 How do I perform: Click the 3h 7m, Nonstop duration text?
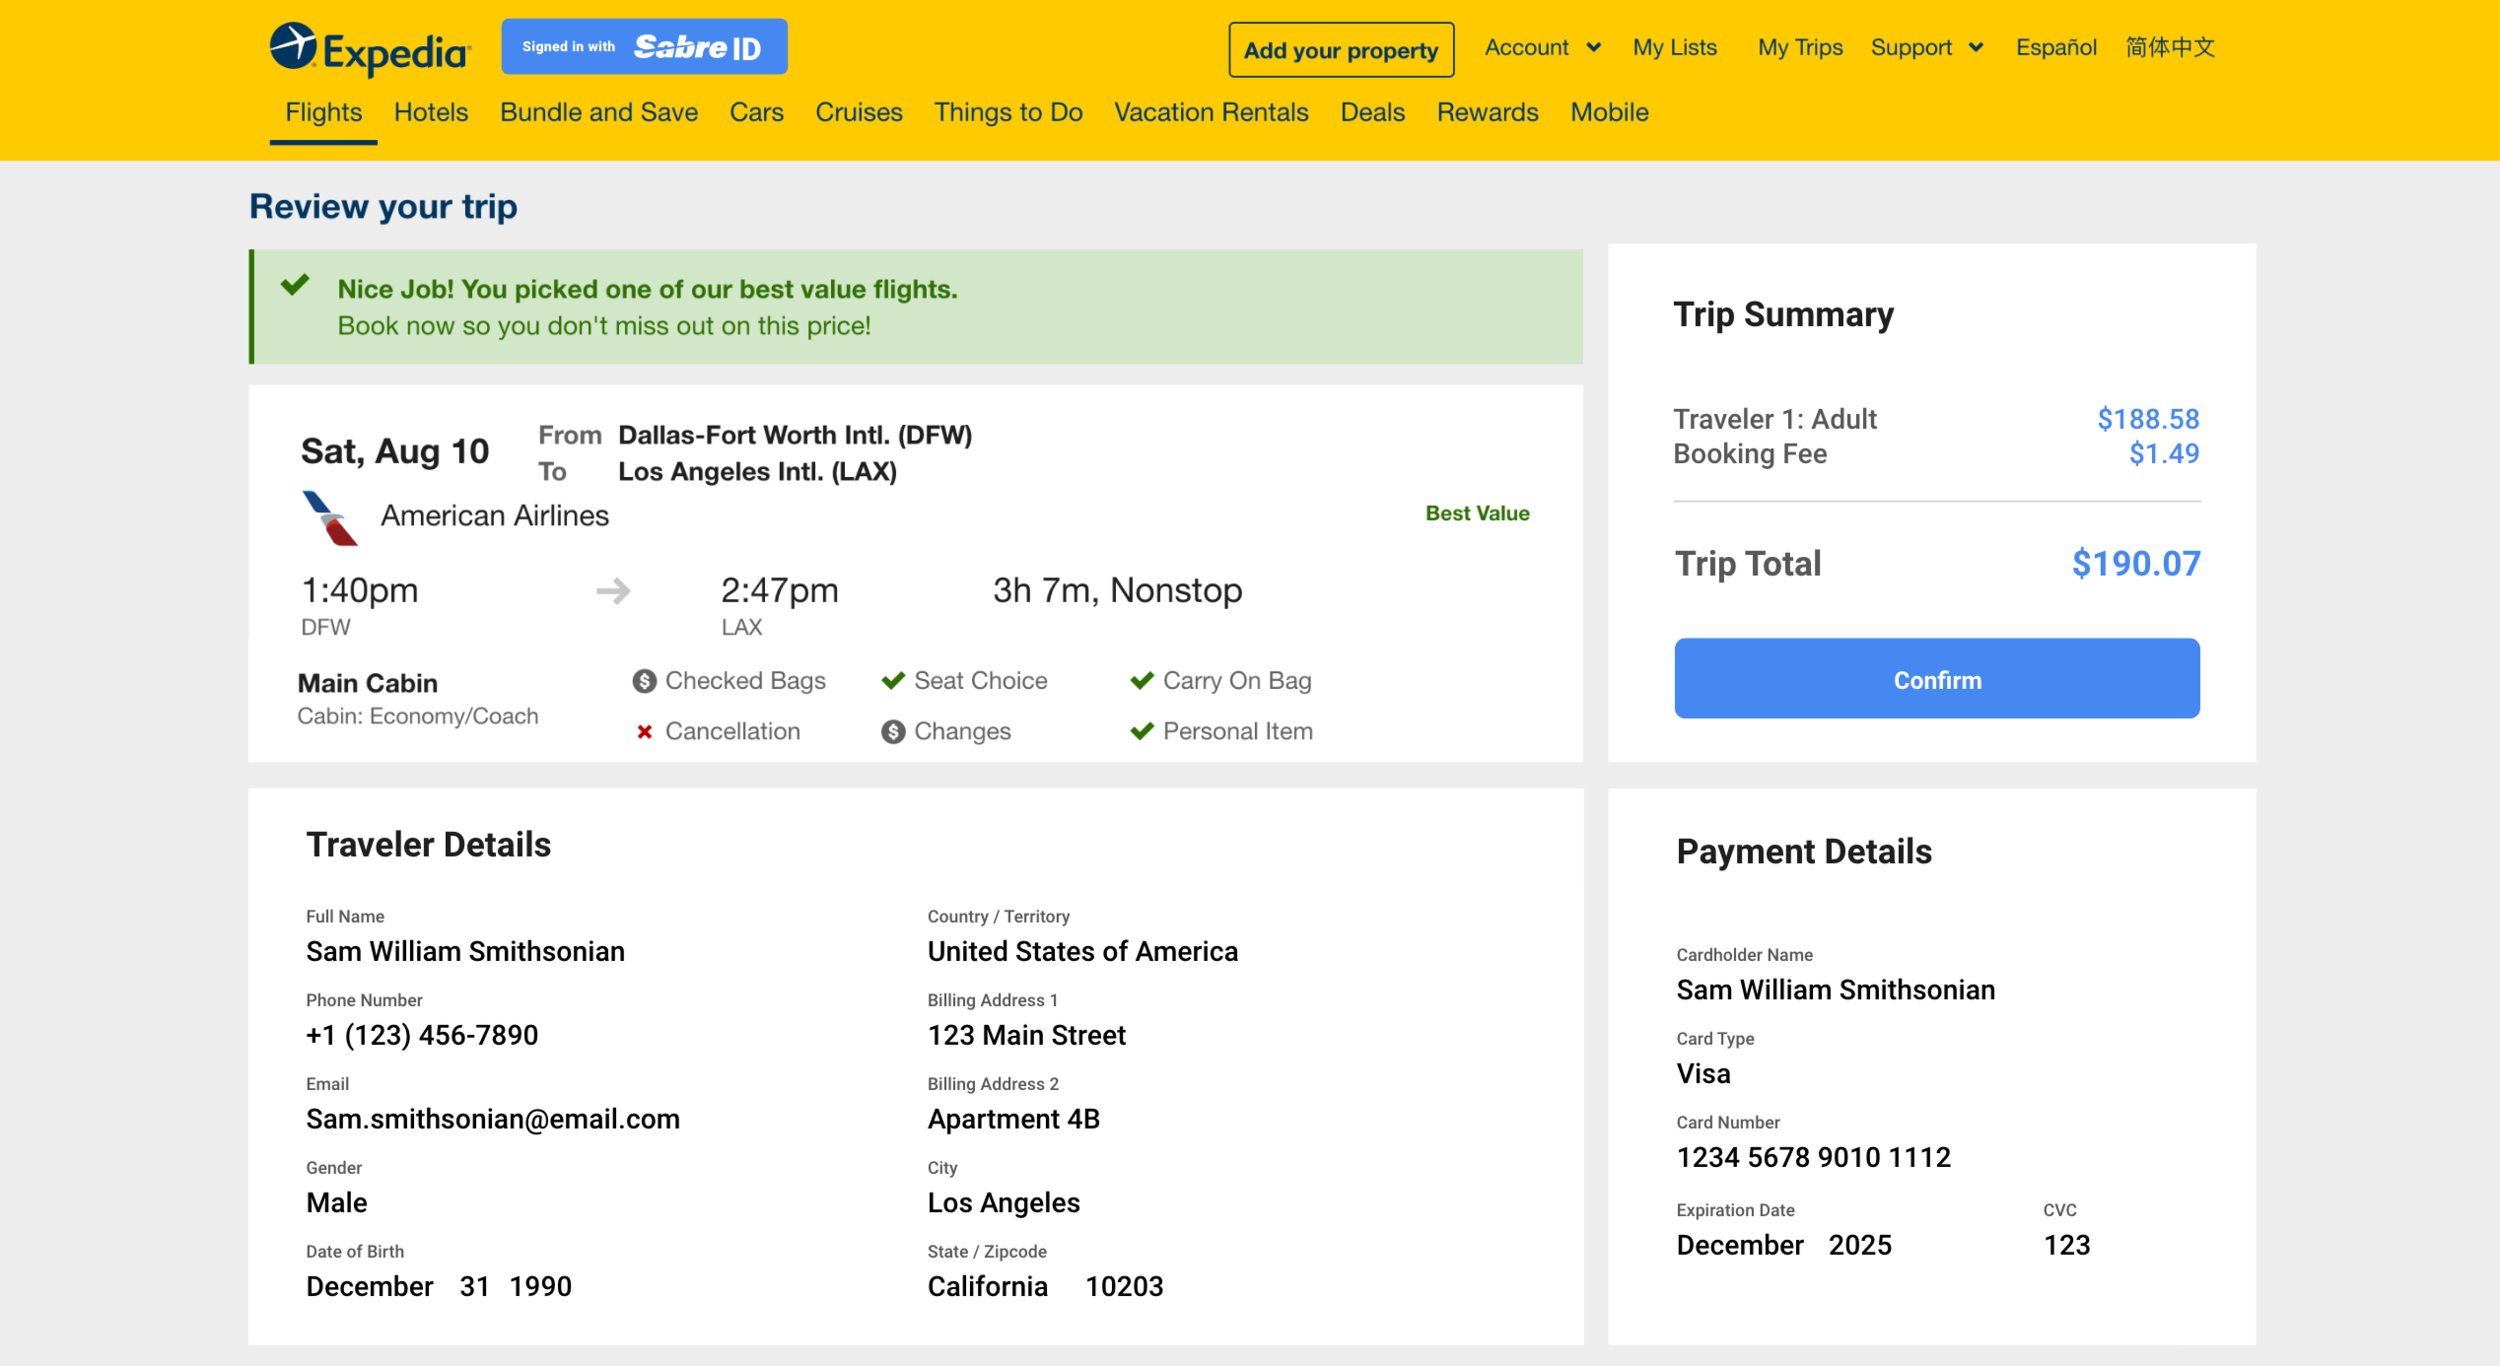(1118, 590)
